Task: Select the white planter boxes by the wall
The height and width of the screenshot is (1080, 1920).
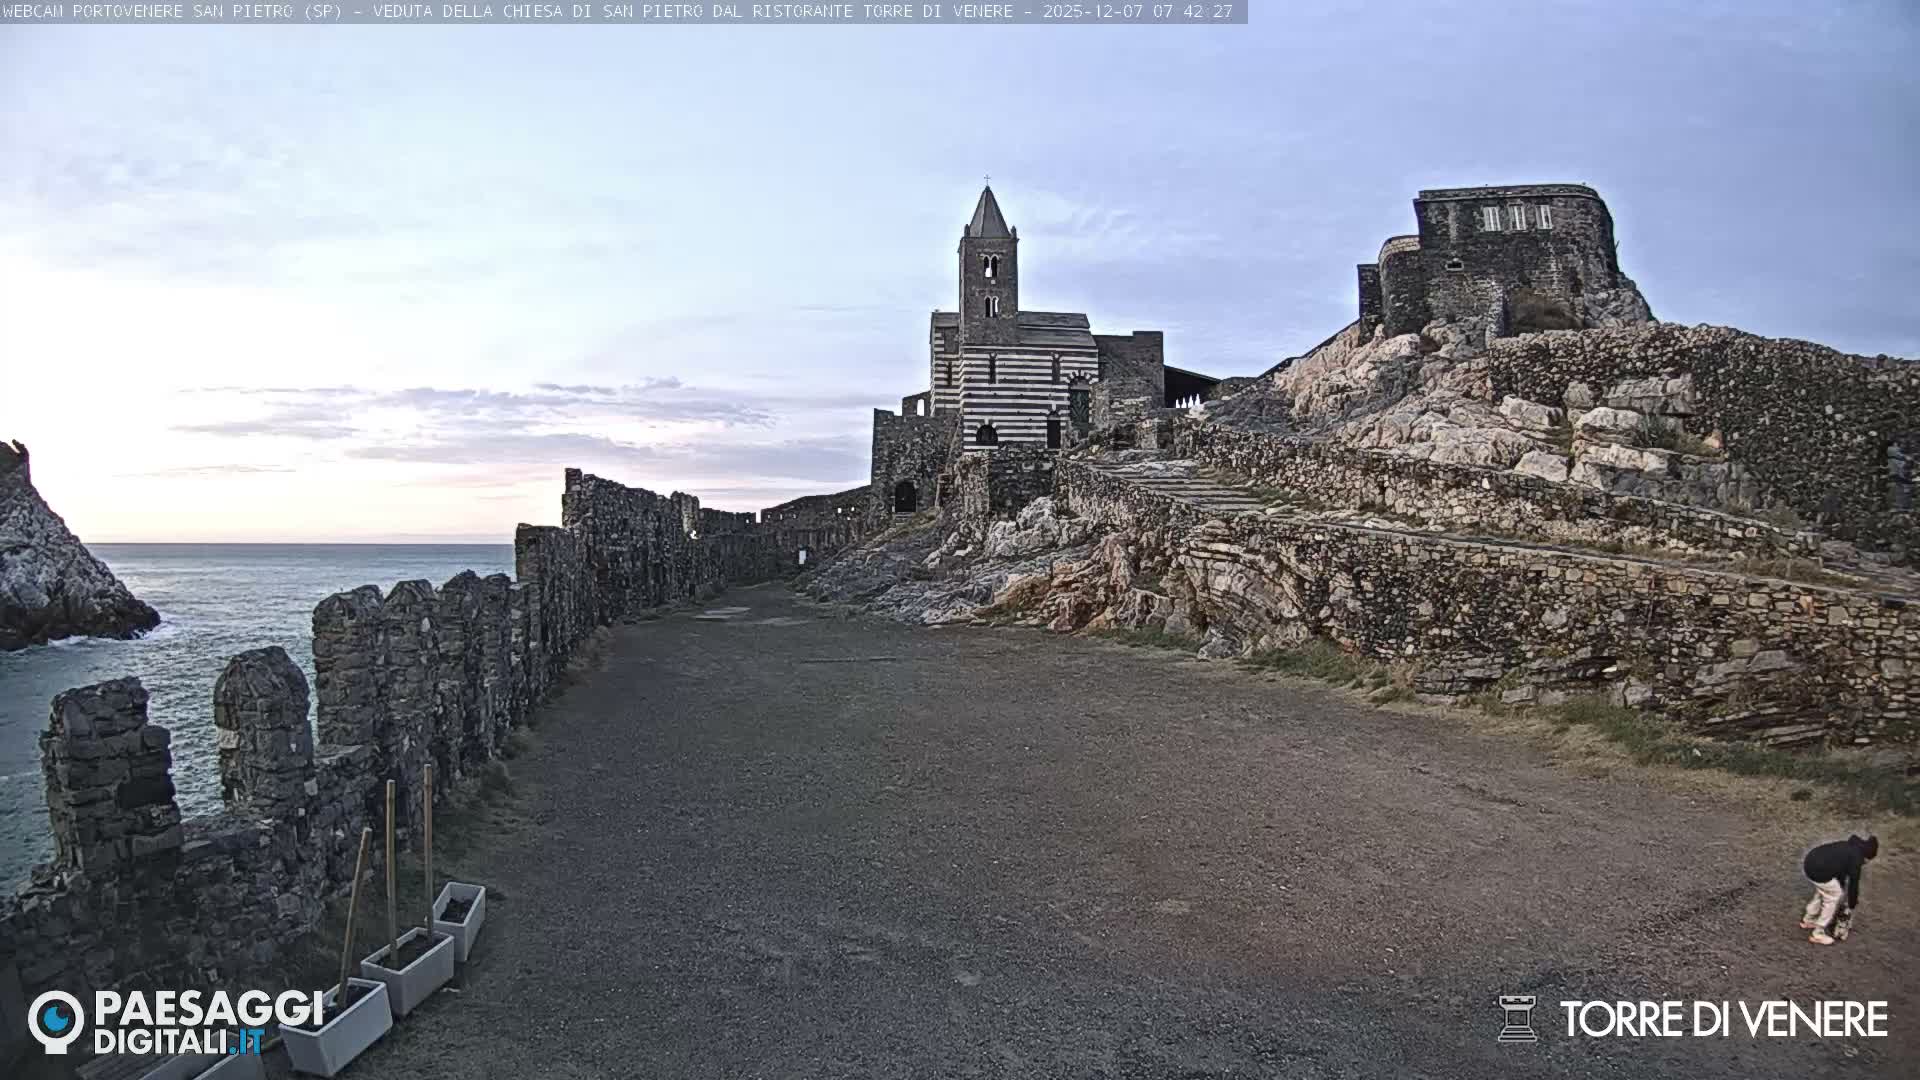Action: [410, 970]
